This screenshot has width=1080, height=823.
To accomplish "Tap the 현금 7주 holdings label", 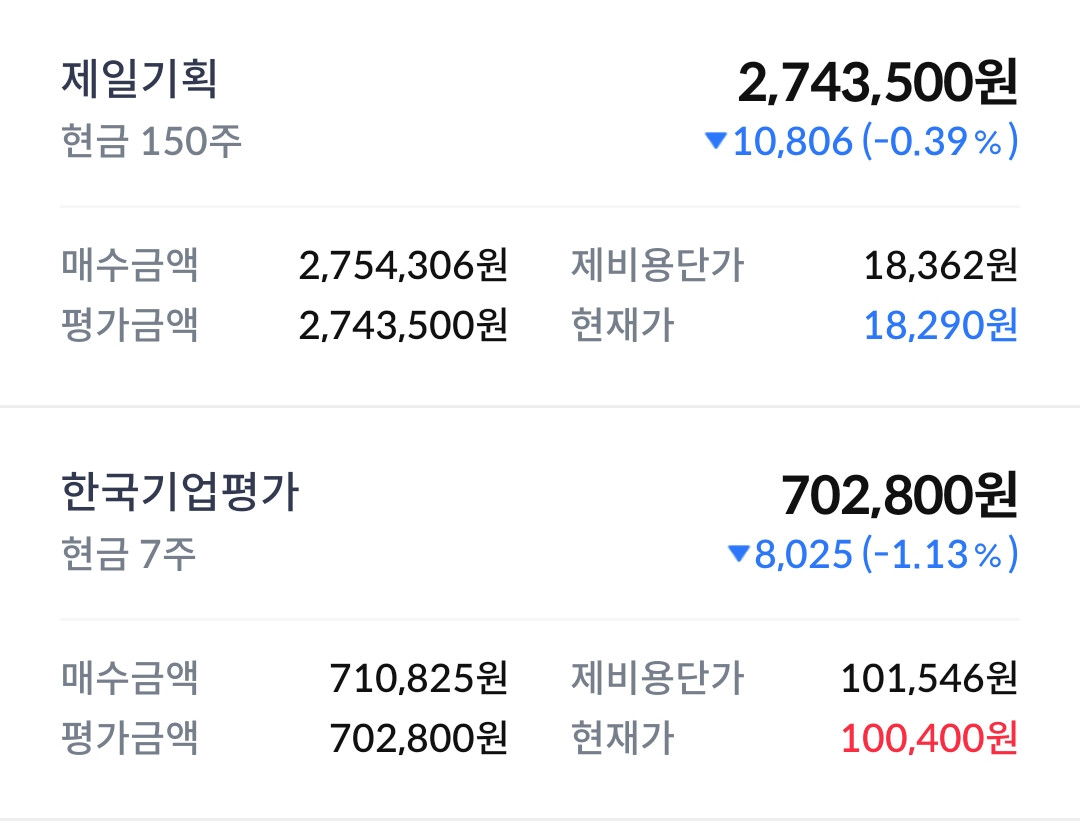I will click(x=129, y=554).
